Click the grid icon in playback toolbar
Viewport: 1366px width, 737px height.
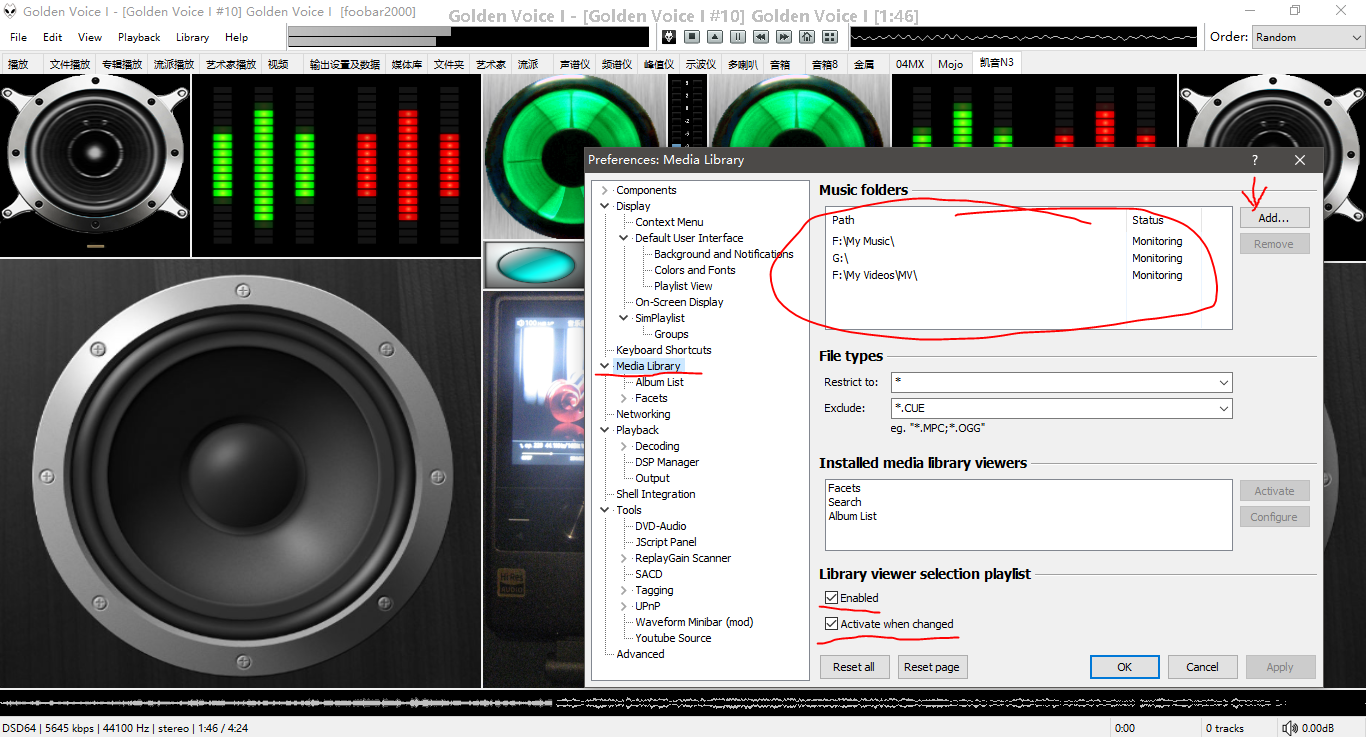click(x=830, y=37)
